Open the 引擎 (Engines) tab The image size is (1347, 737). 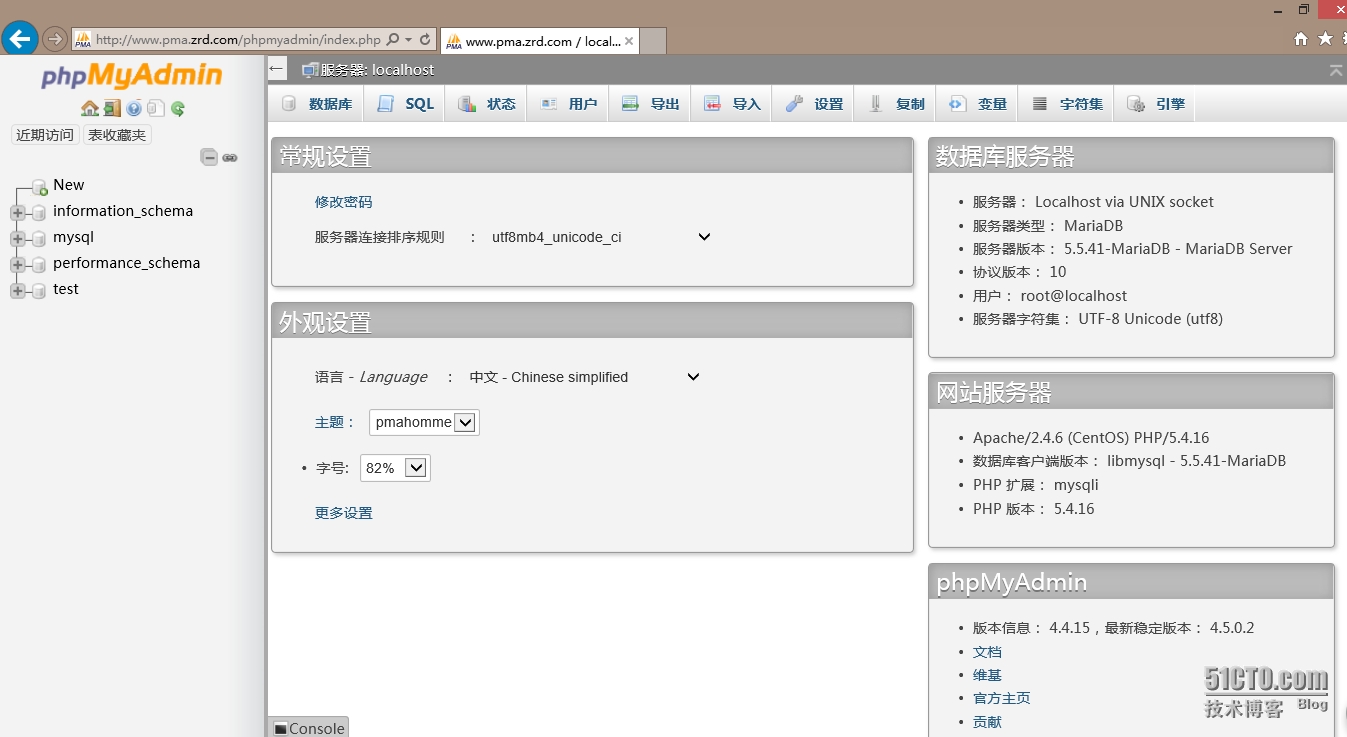point(1155,104)
